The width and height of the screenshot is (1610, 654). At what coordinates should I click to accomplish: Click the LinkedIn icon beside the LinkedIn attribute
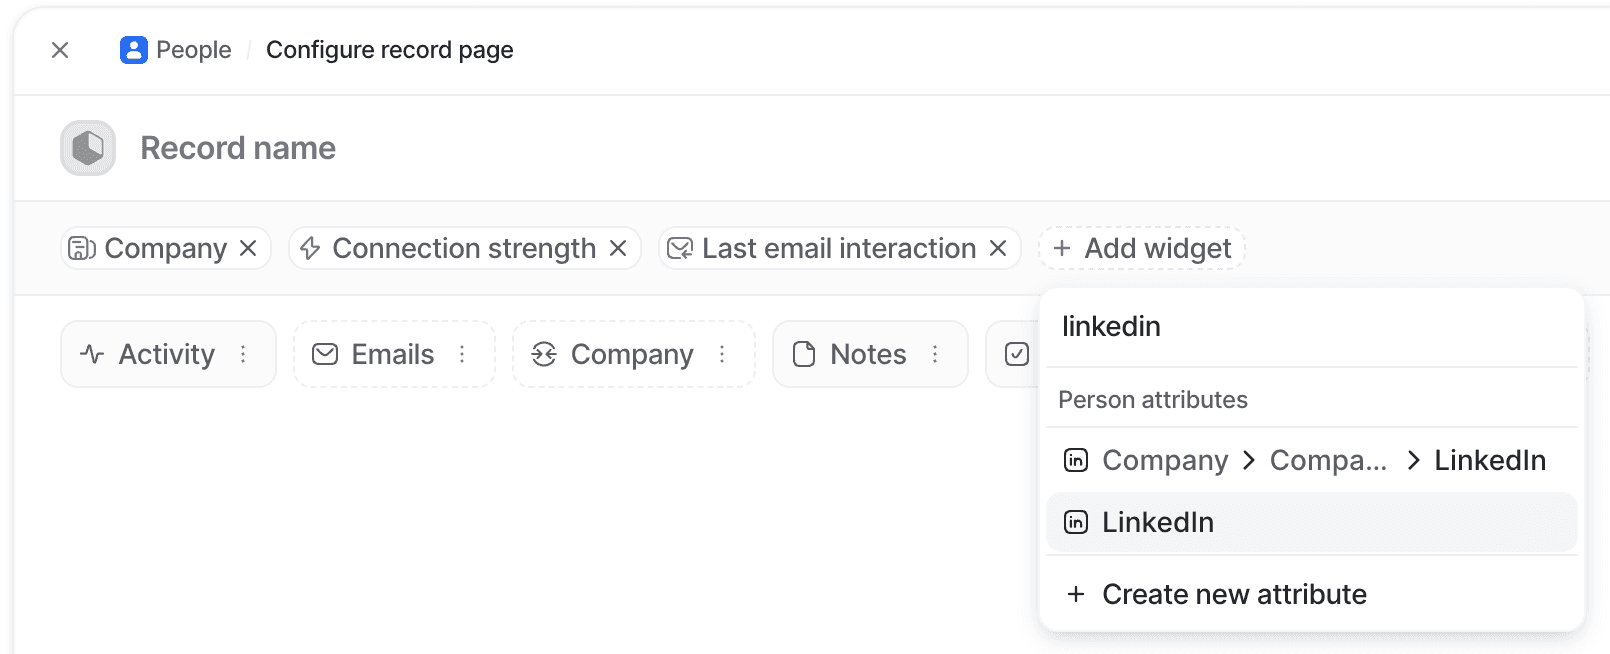pos(1075,521)
